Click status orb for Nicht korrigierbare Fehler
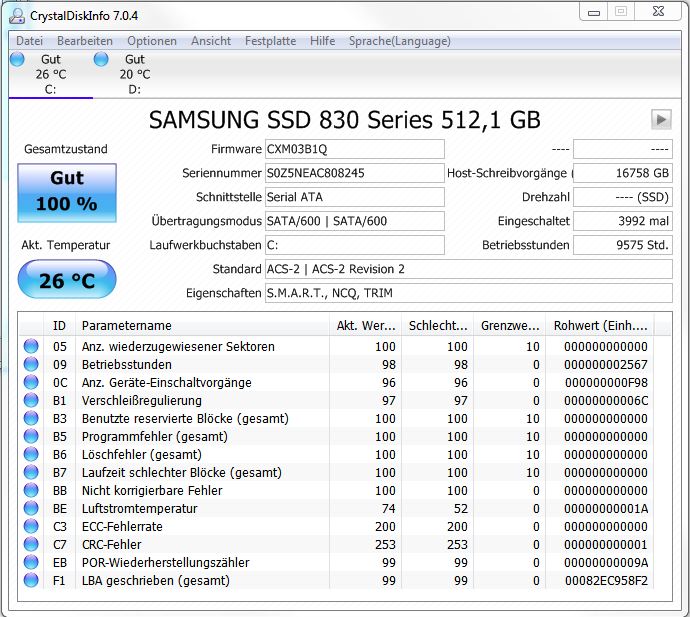This screenshot has height=617, width=690. pyautogui.click(x=31, y=490)
